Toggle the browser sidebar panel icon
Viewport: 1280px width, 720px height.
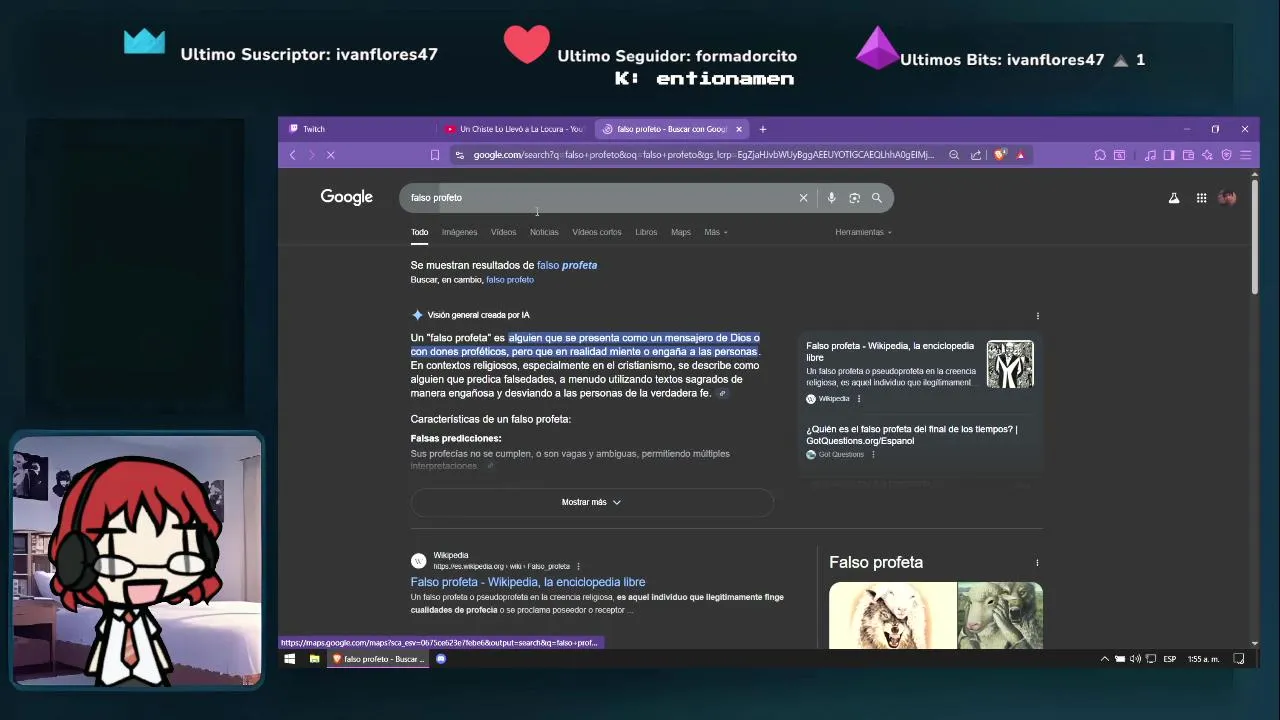[x=1169, y=155]
